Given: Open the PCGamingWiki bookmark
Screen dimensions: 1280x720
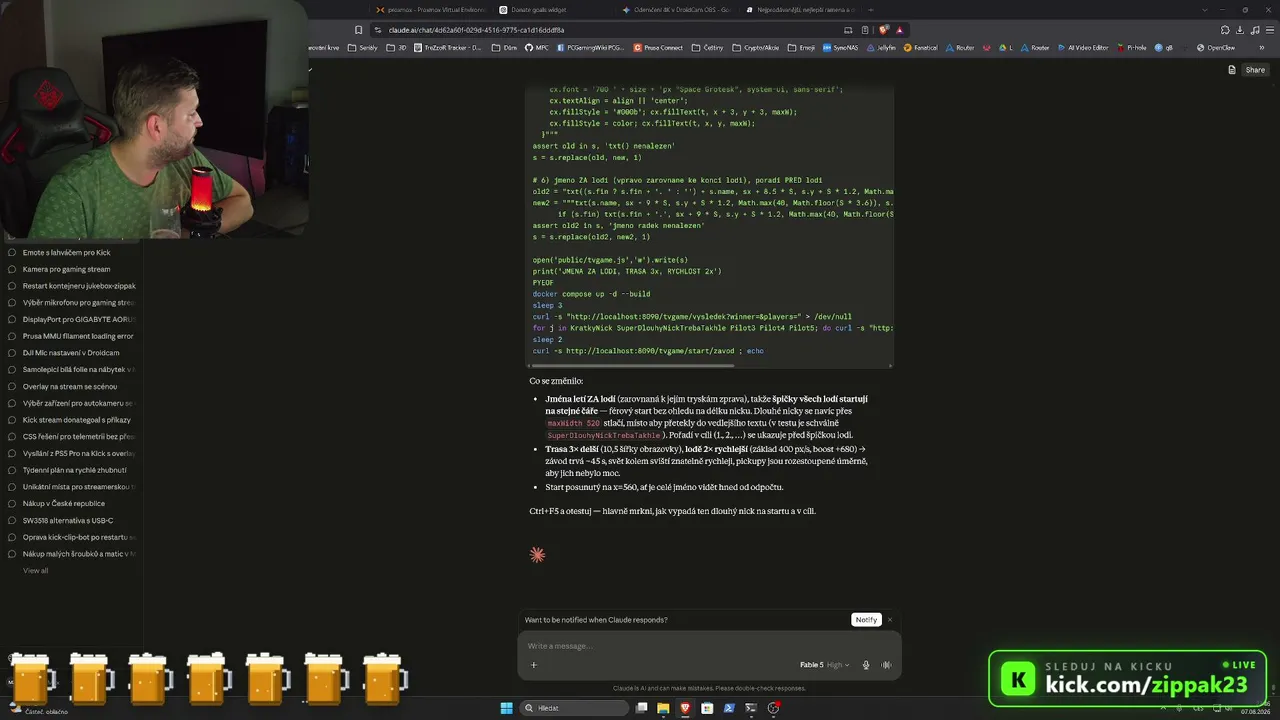Looking at the screenshot, I should coord(590,48).
